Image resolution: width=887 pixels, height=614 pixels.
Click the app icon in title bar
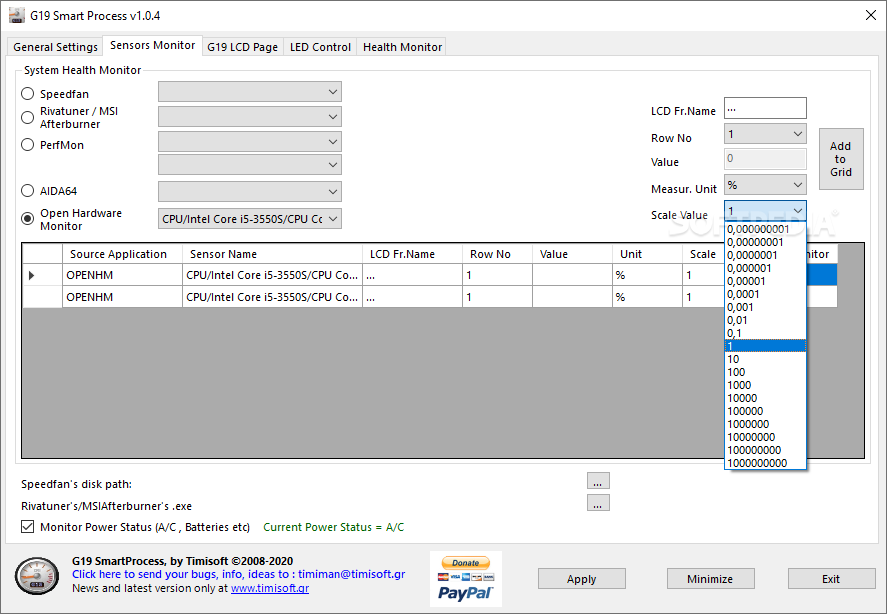(17, 15)
